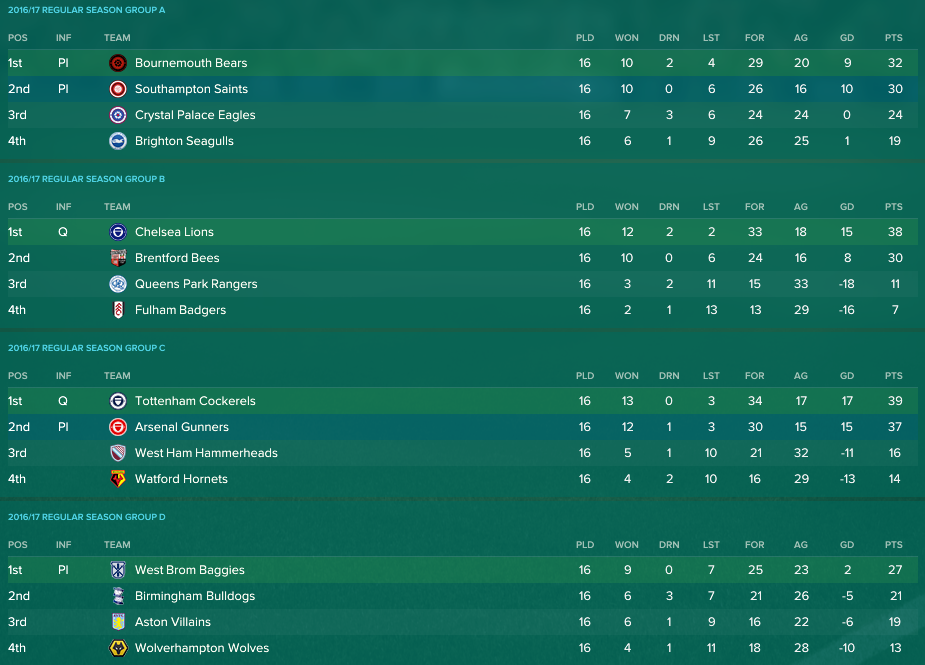Open the Queens Park Rangers team link
The width and height of the screenshot is (925, 665).
(196, 284)
